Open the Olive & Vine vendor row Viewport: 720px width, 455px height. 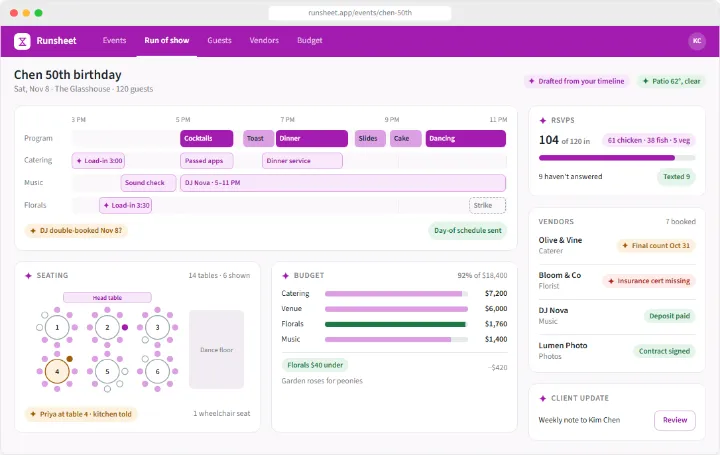pyautogui.click(x=617, y=246)
